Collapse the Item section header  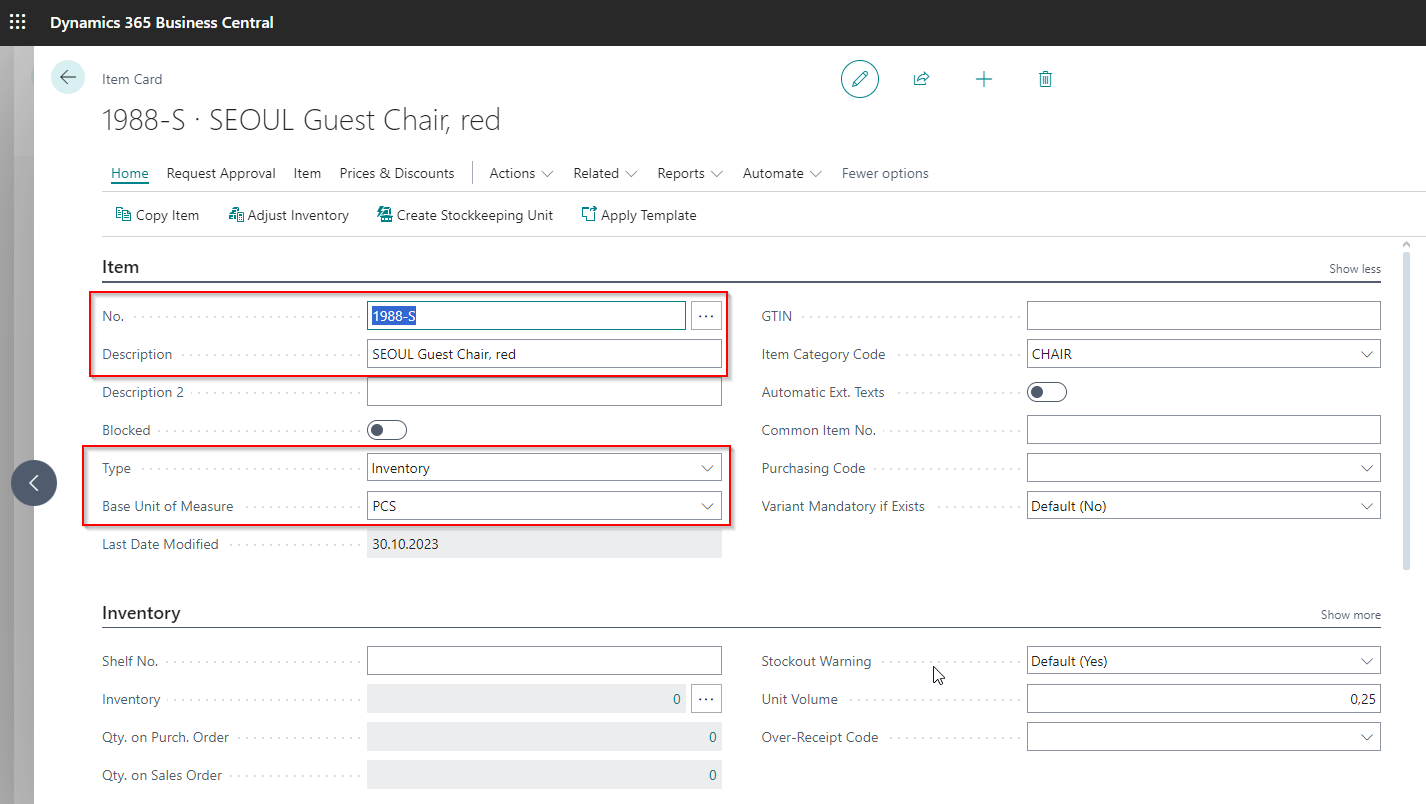[x=121, y=267]
